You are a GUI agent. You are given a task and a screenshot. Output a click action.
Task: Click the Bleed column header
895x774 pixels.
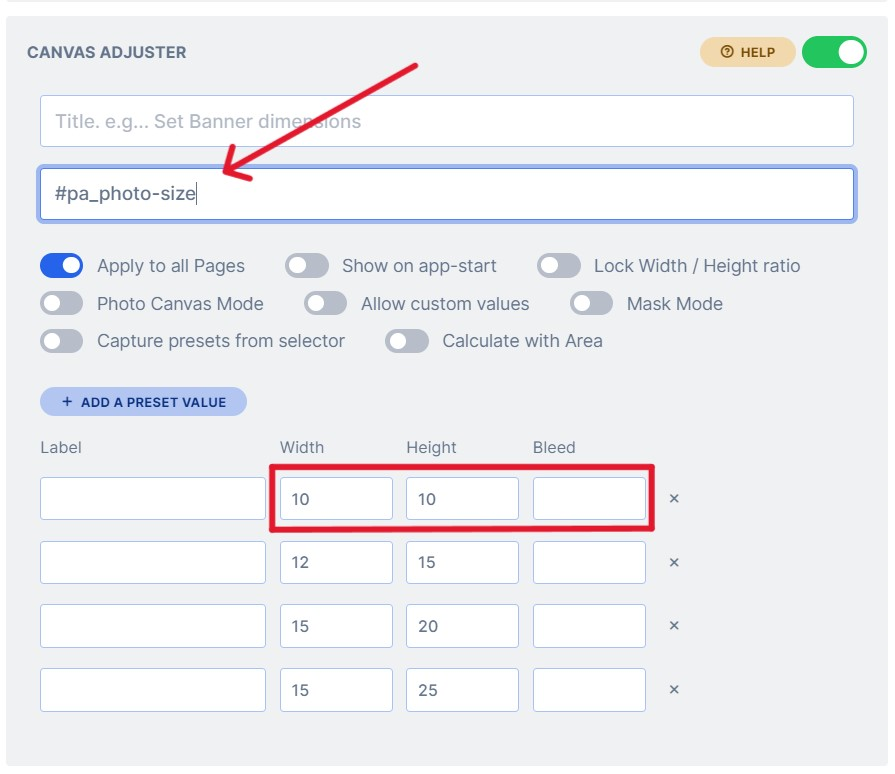pos(554,447)
